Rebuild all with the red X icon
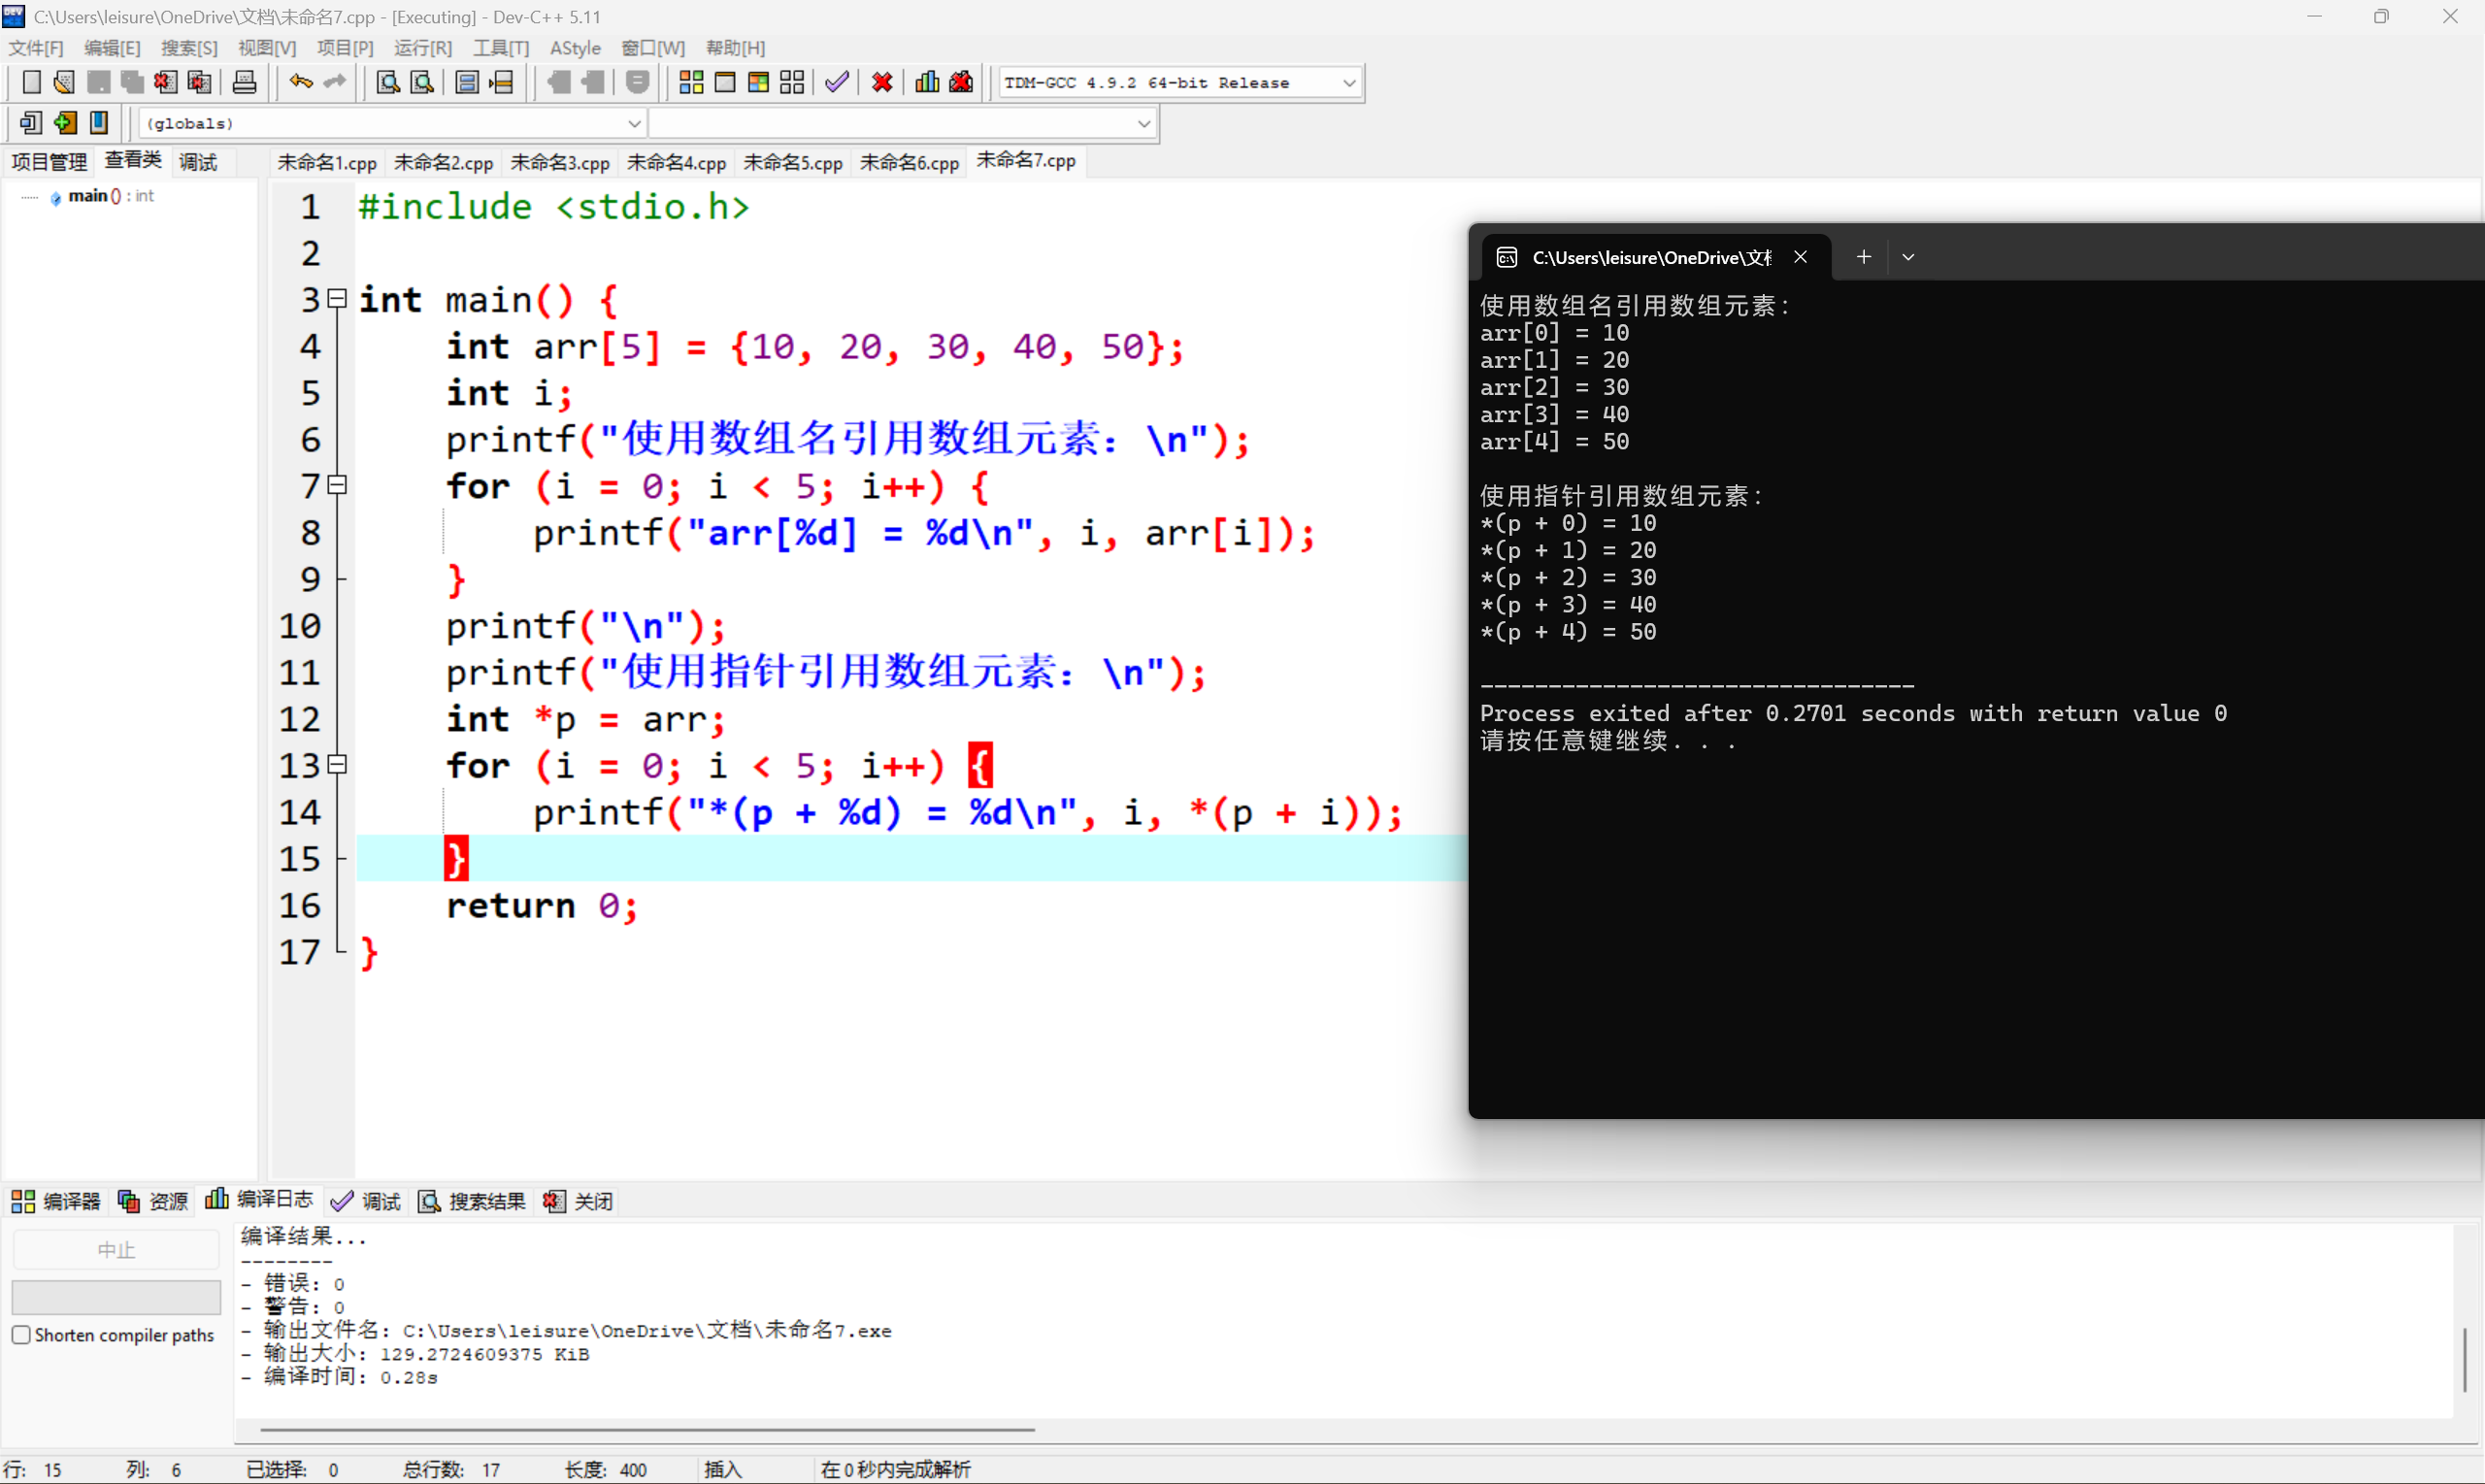 click(x=881, y=82)
